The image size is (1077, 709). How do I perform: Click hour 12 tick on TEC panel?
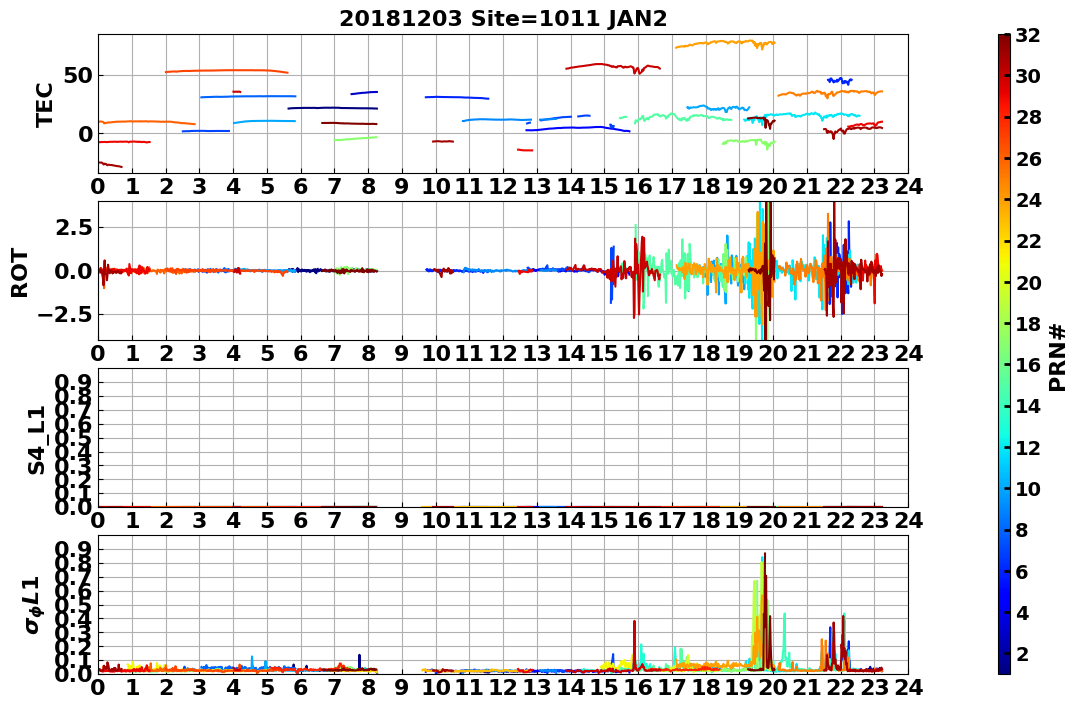point(503,187)
